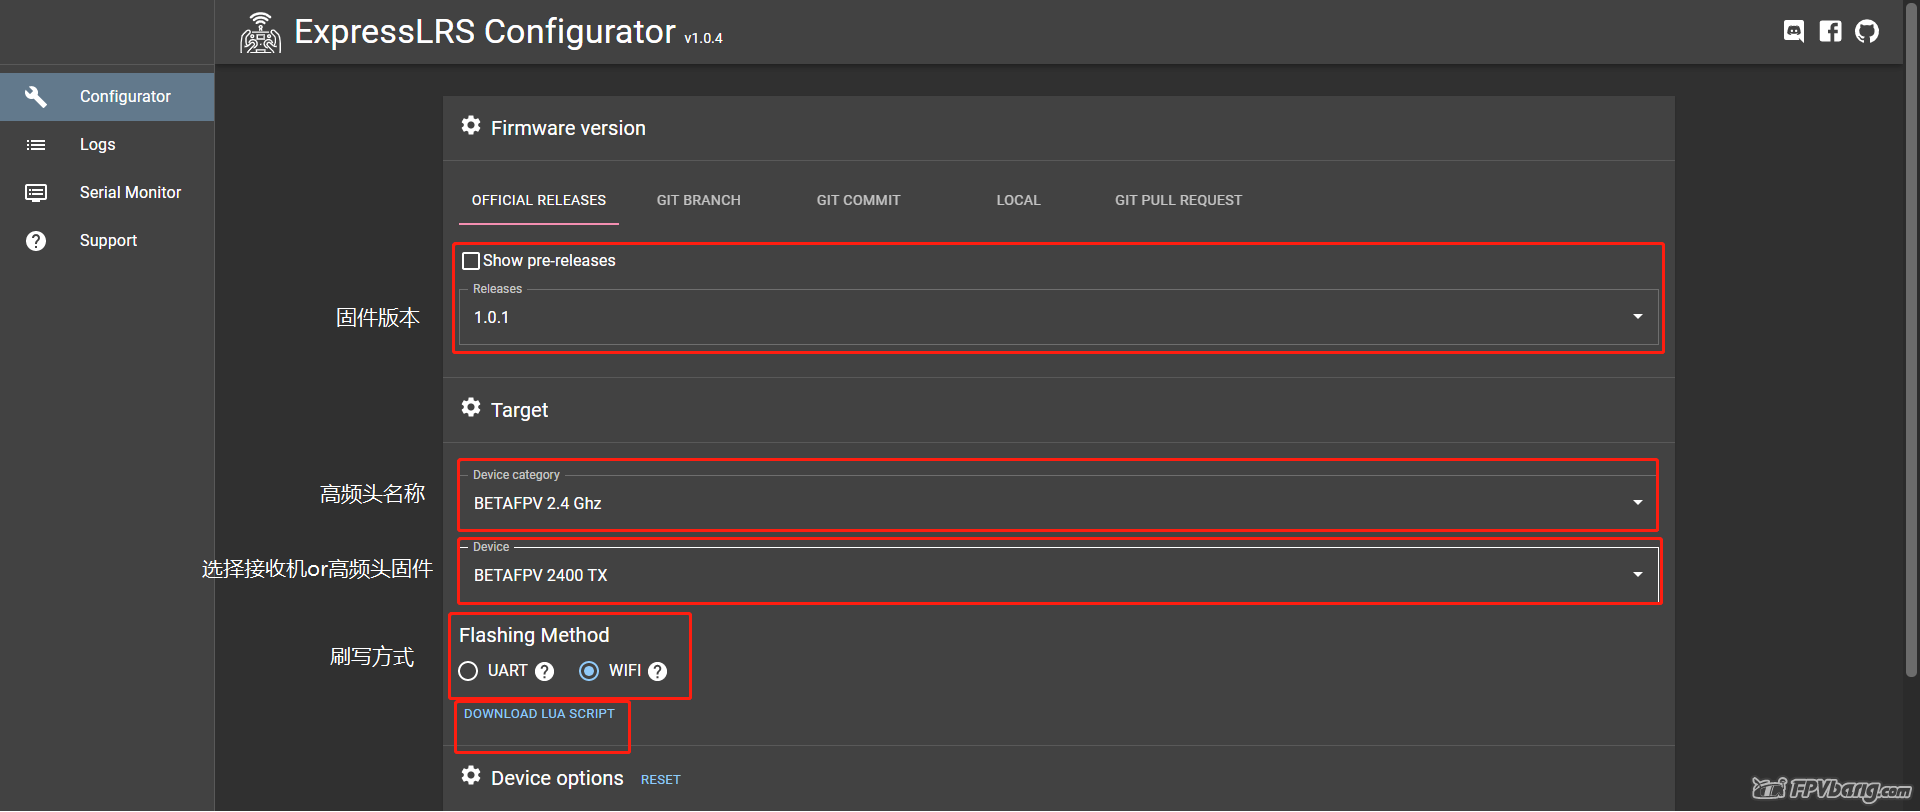Select the WIFI radio button
Image resolution: width=1920 pixels, height=812 pixels.
(589, 671)
